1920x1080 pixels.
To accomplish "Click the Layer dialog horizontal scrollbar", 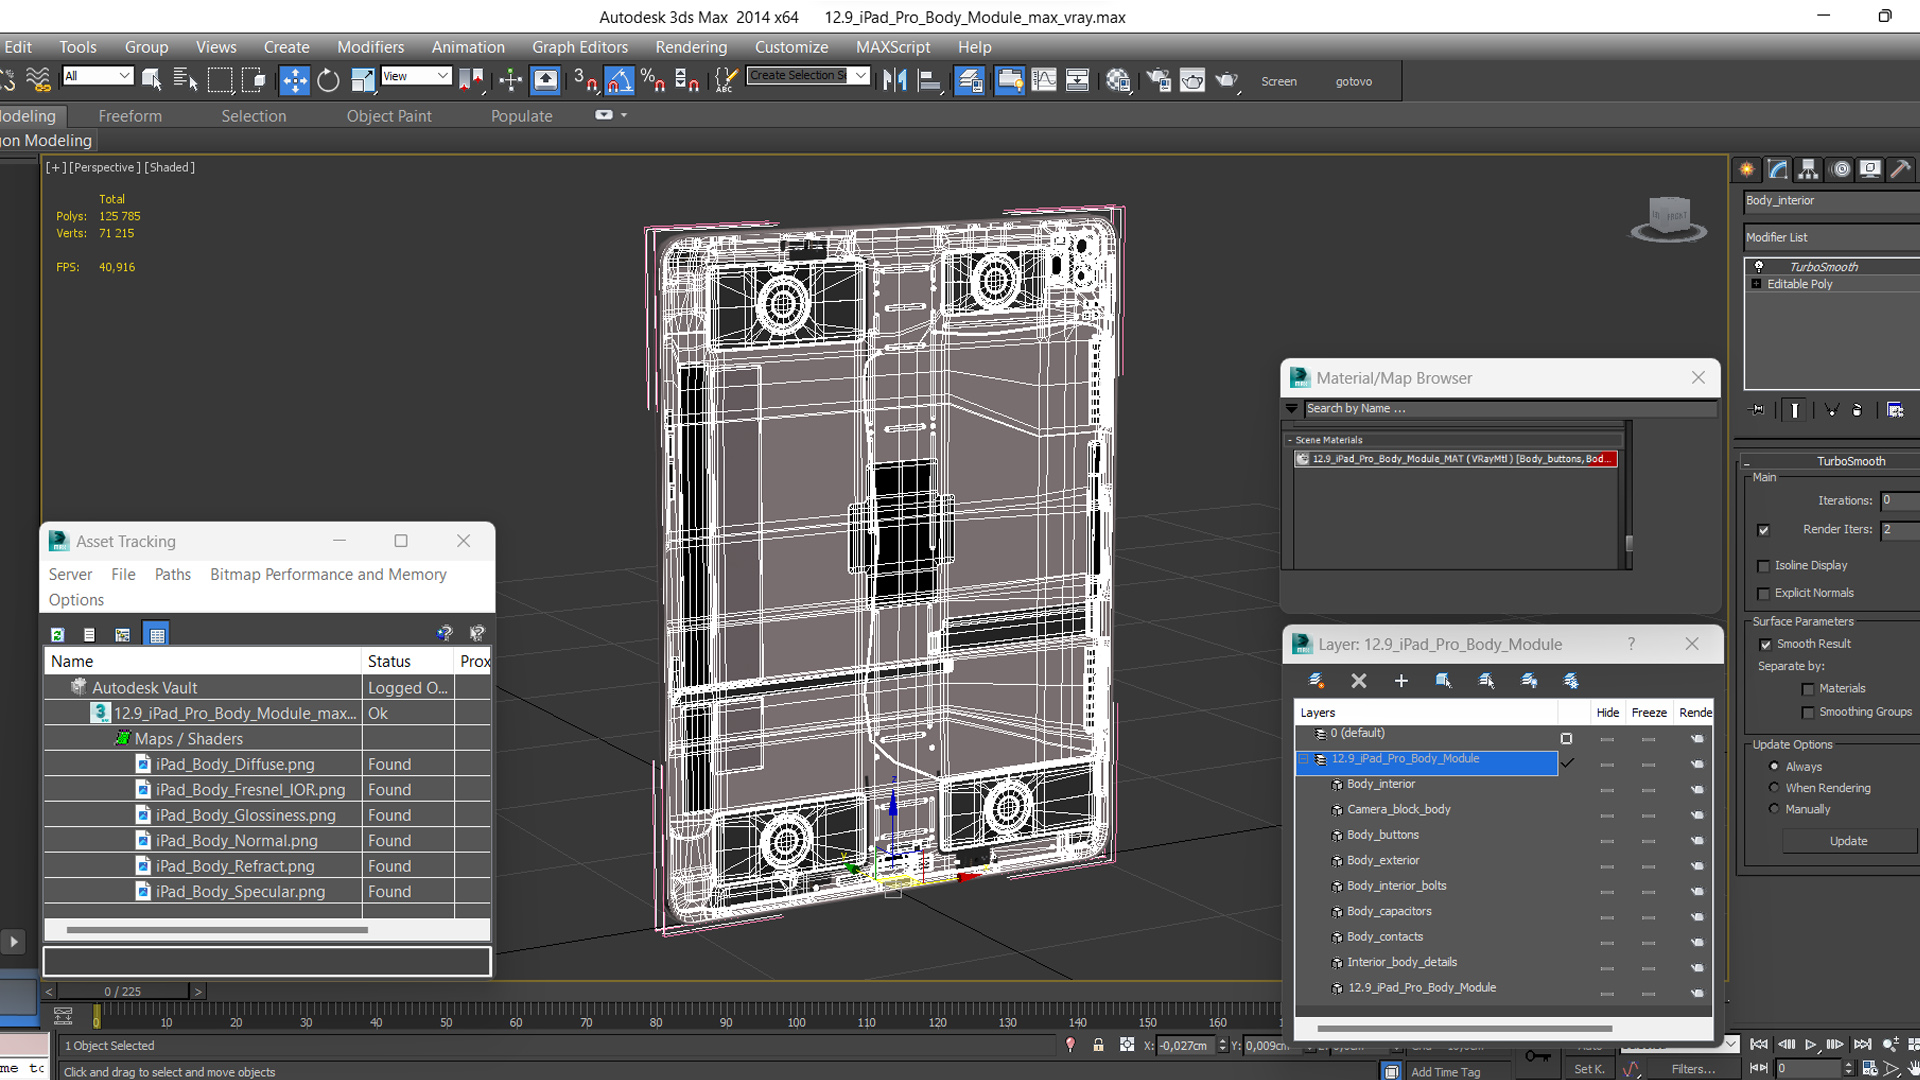I will tap(1464, 1028).
